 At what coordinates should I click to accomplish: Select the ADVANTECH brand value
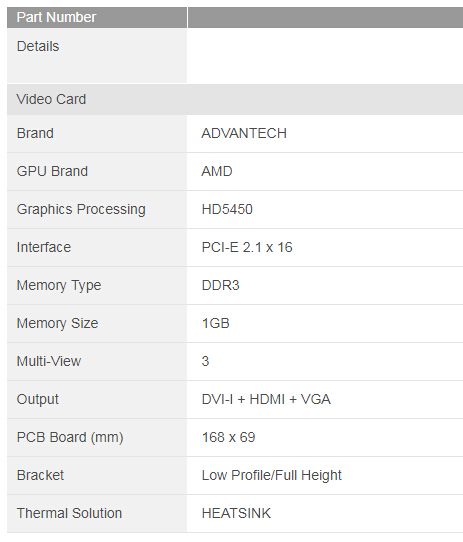[x=244, y=133]
